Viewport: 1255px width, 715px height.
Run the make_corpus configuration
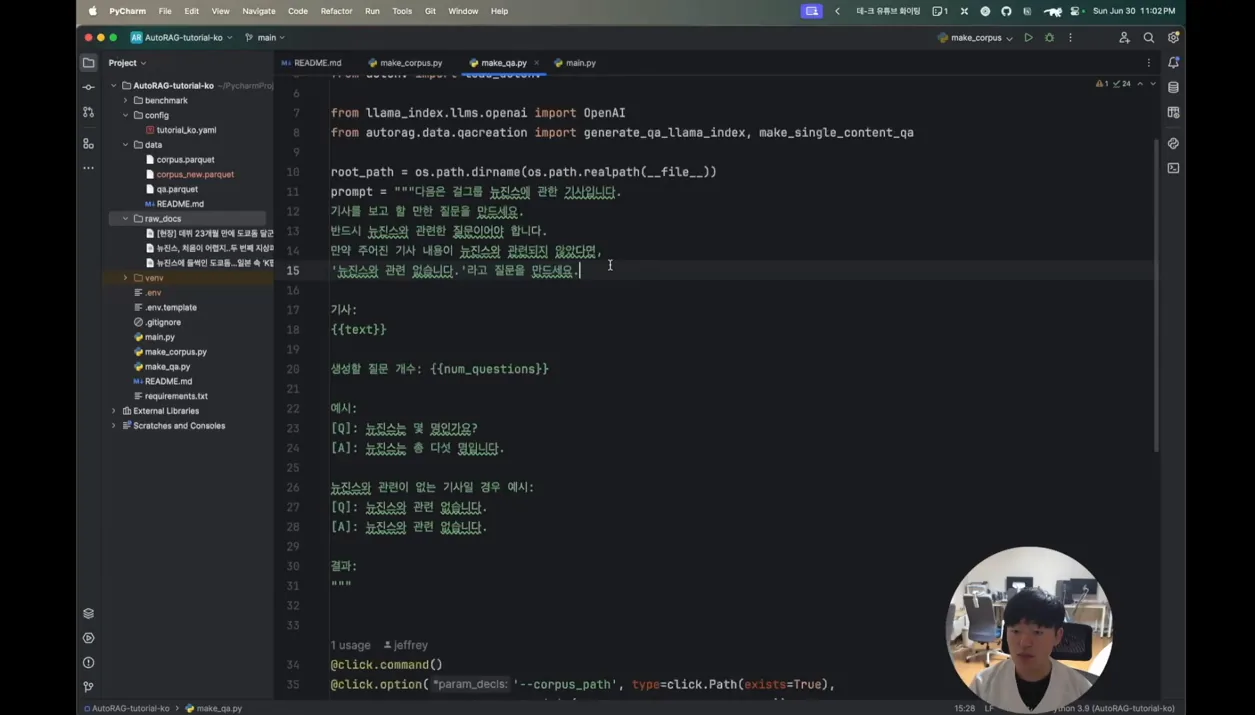click(1028, 38)
